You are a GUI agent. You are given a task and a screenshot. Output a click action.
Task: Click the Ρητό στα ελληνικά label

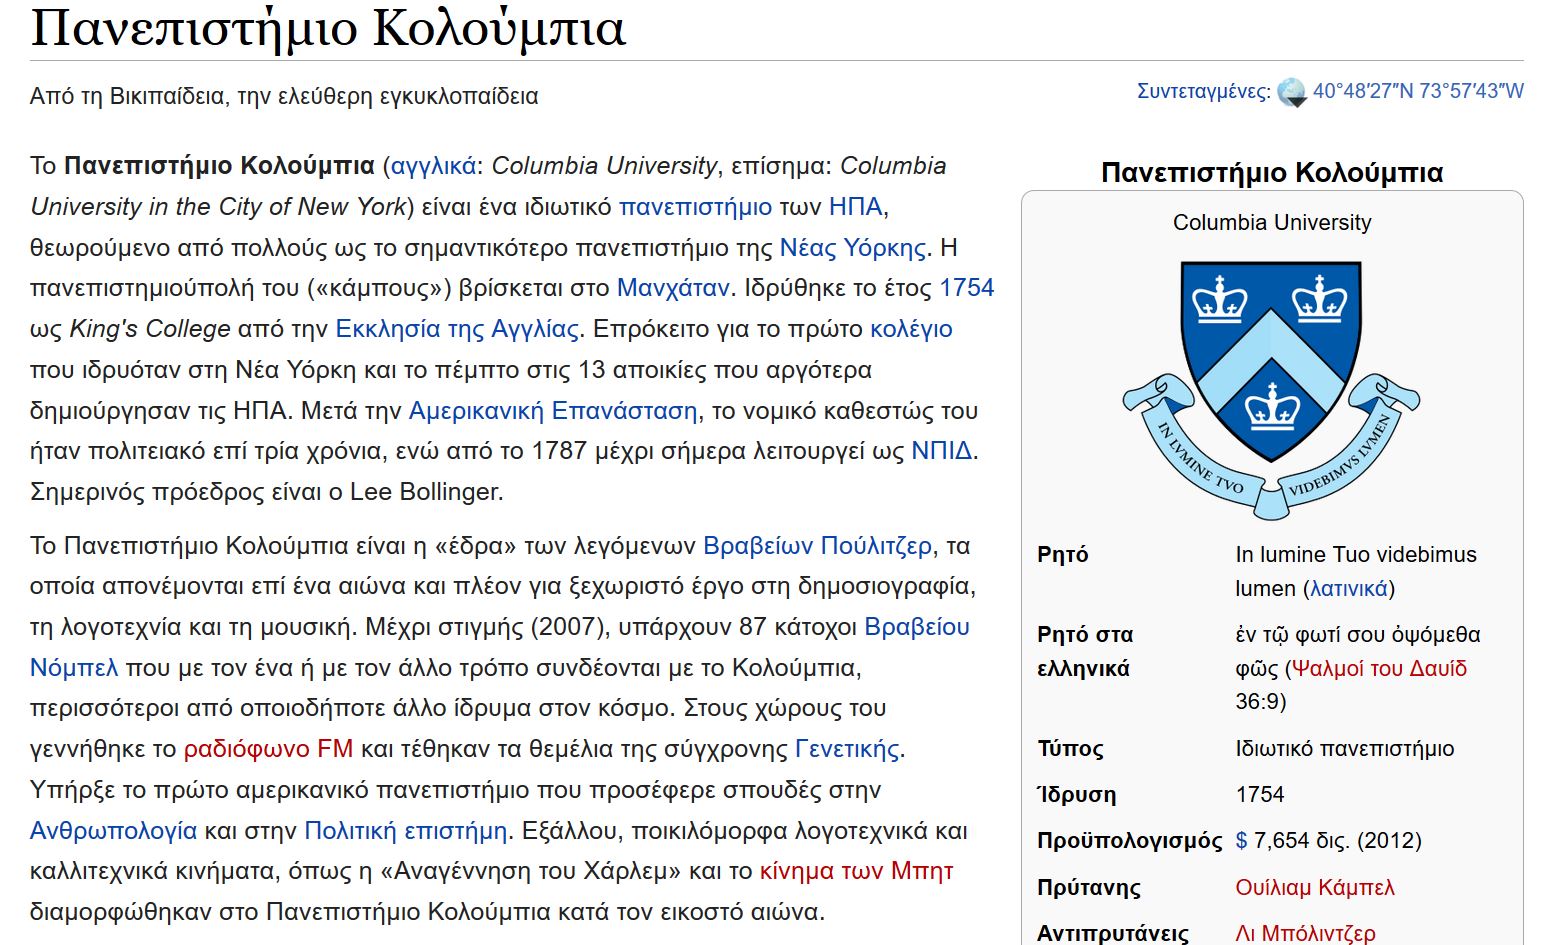coord(1085,651)
